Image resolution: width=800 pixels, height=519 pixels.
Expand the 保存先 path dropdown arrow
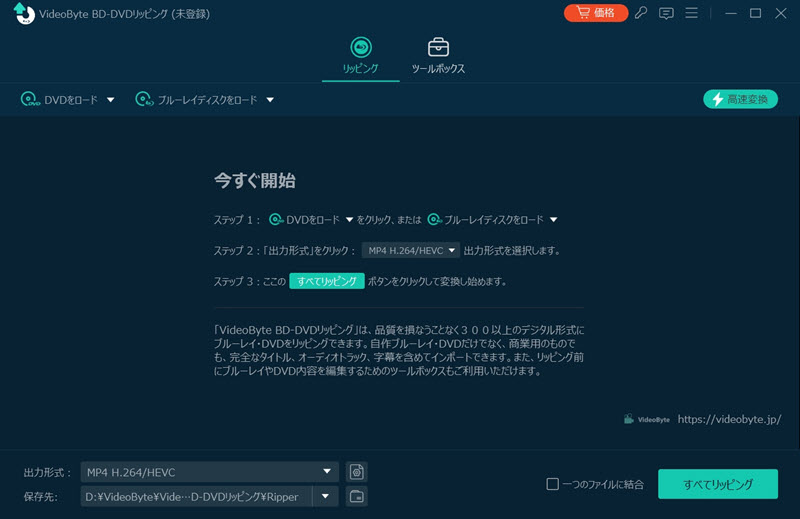326,496
